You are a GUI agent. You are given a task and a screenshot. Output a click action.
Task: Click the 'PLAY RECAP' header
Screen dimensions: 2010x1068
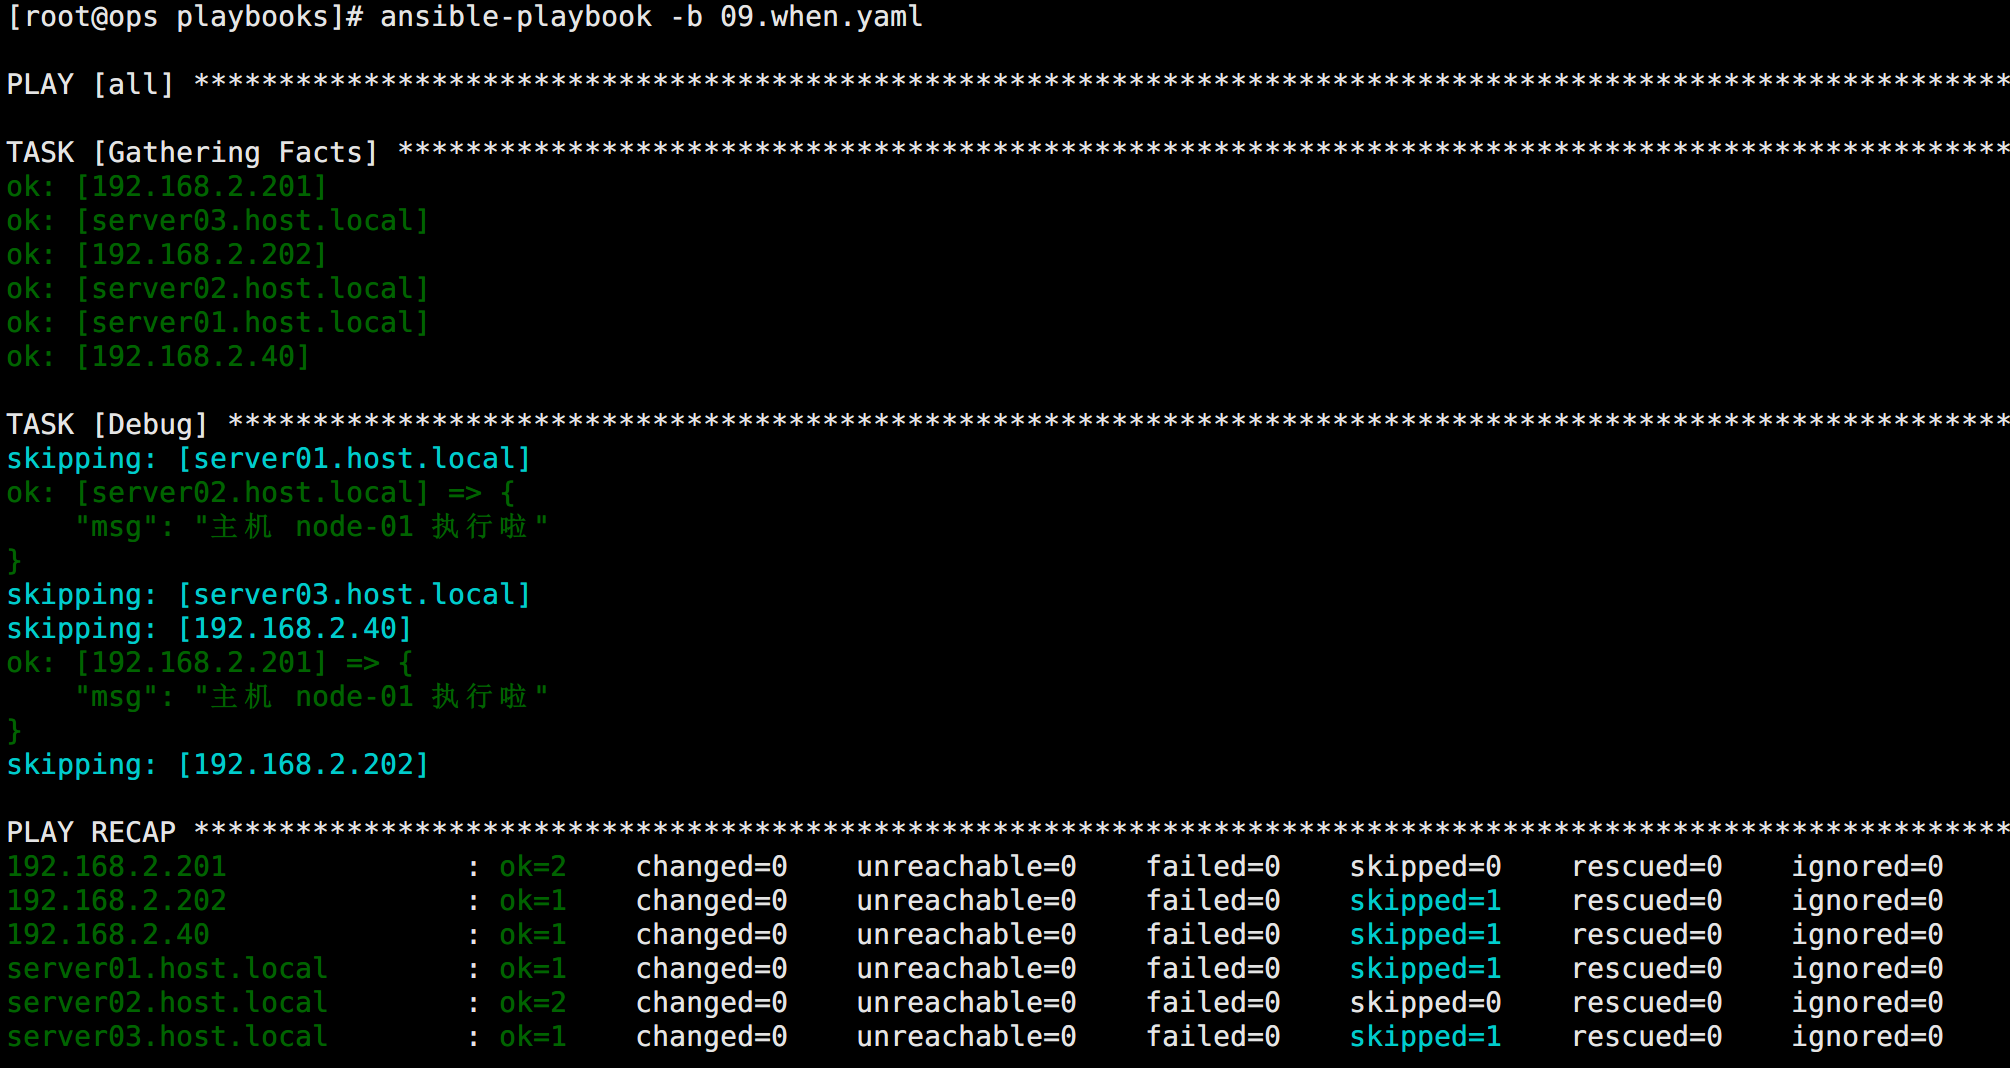pyautogui.click(x=91, y=832)
